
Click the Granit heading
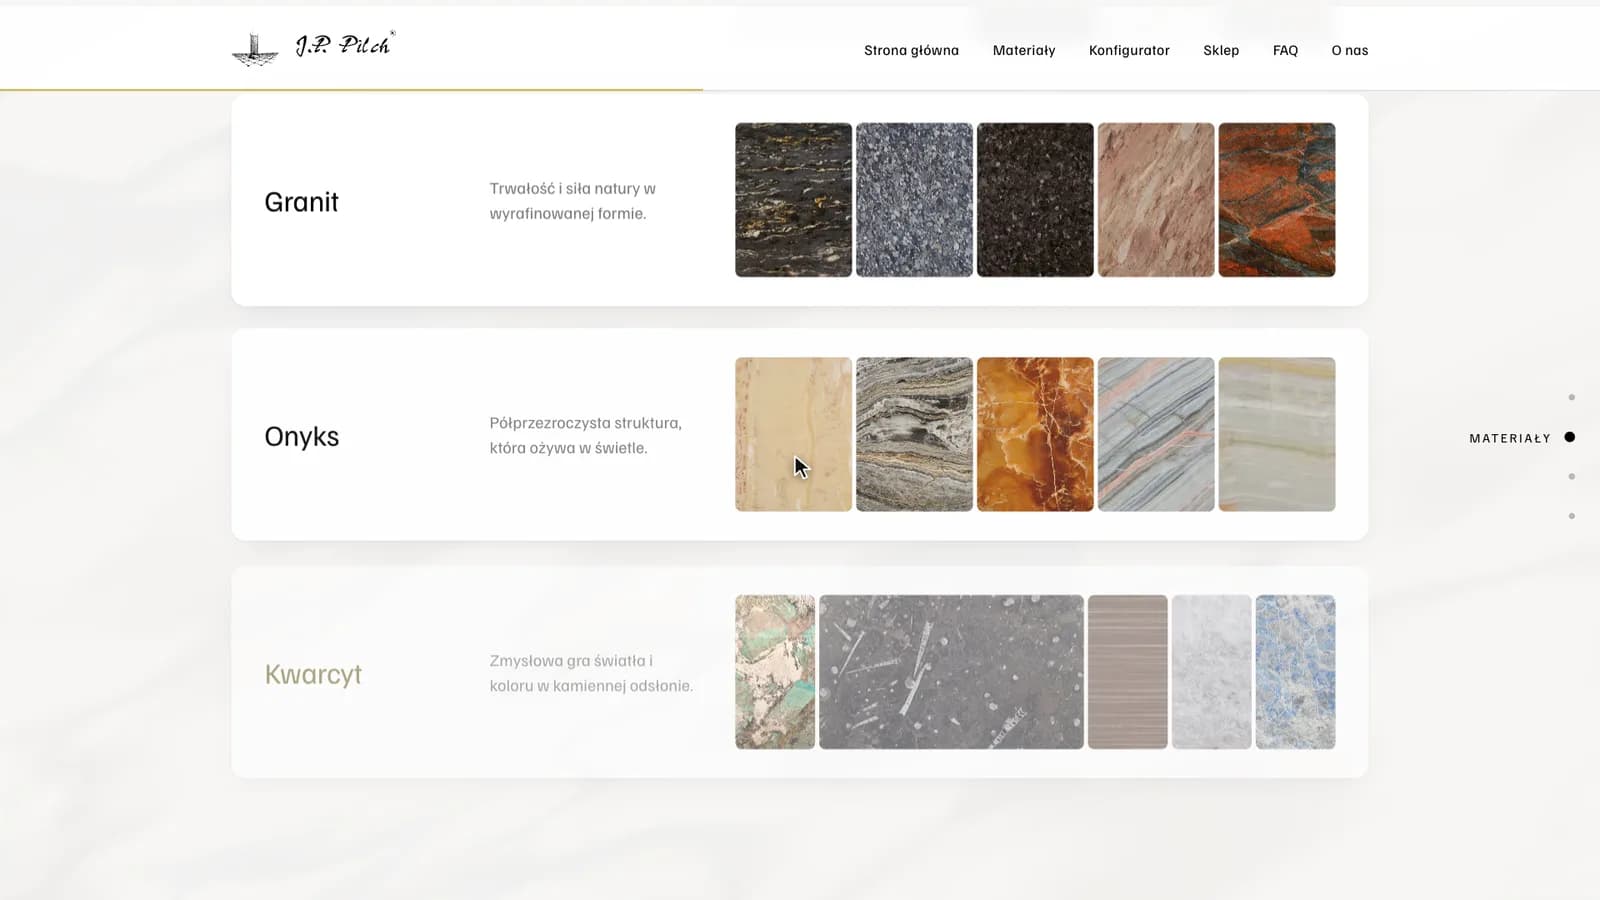tap(301, 202)
